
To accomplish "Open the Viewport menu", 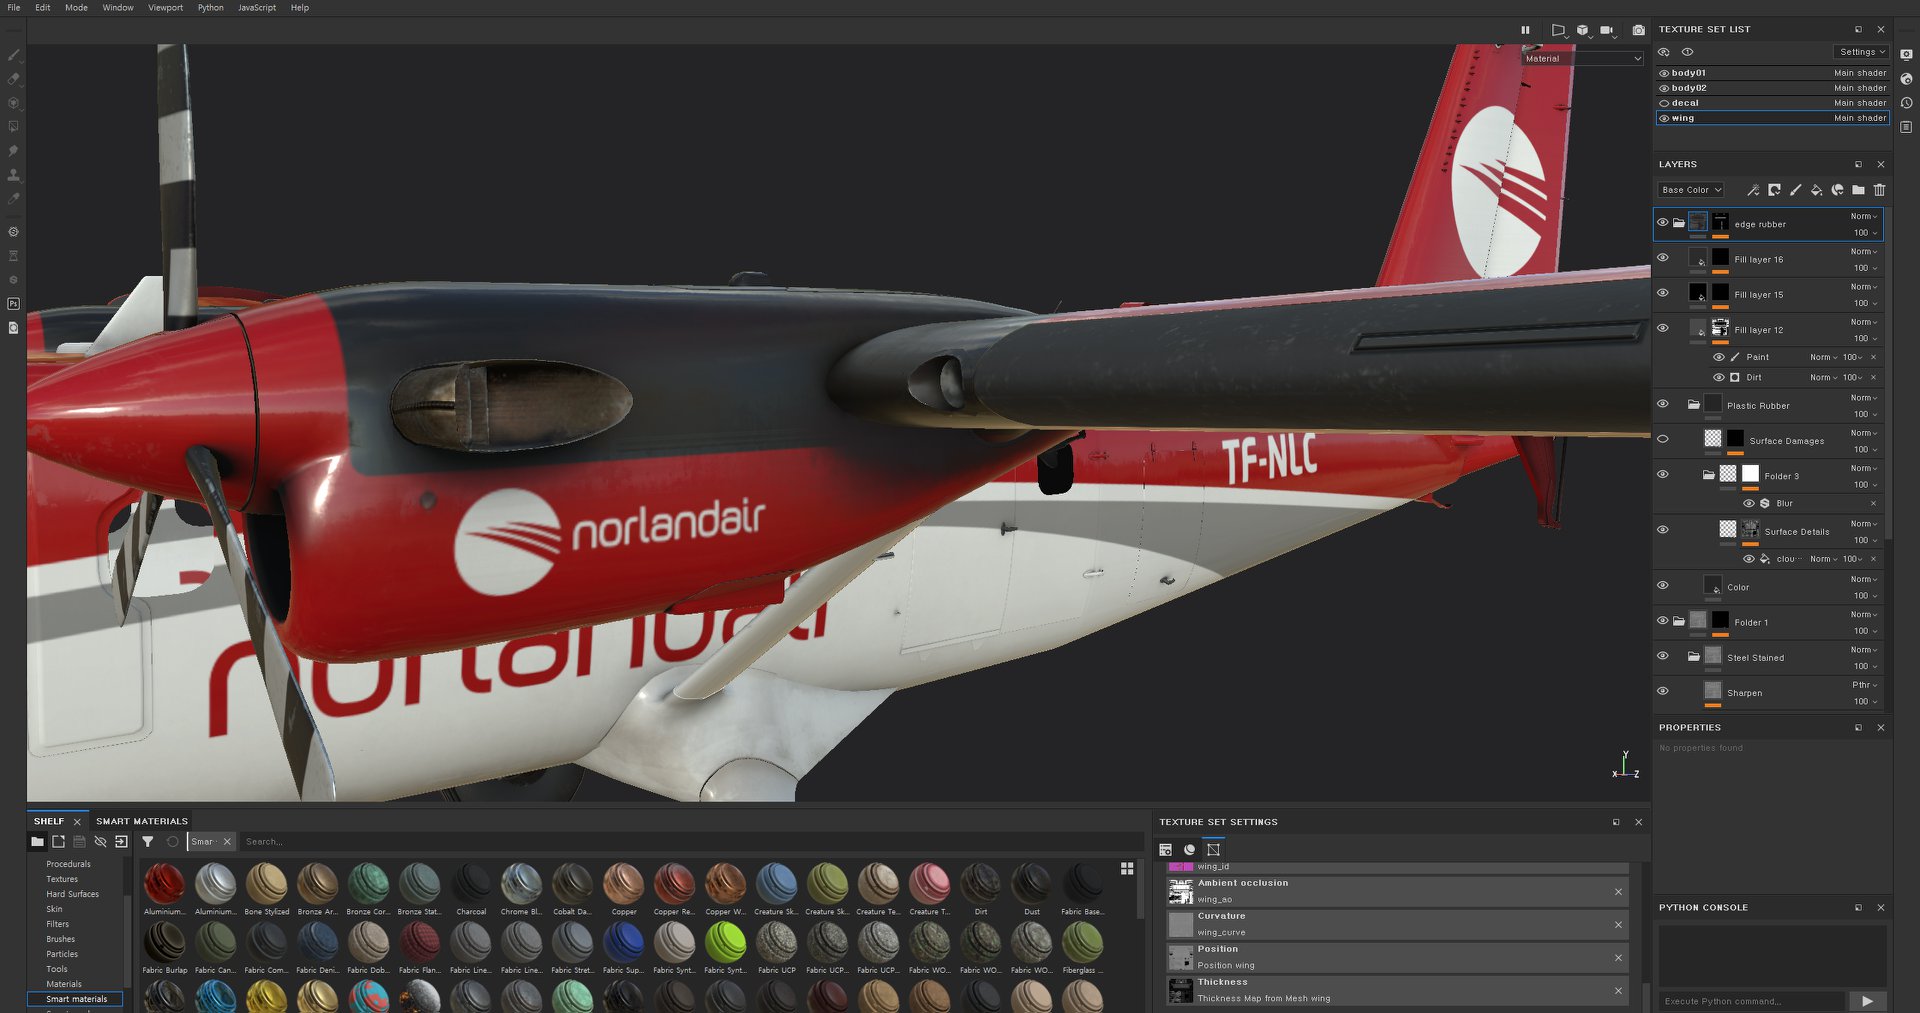I will pyautogui.click(x=165, y=8).
